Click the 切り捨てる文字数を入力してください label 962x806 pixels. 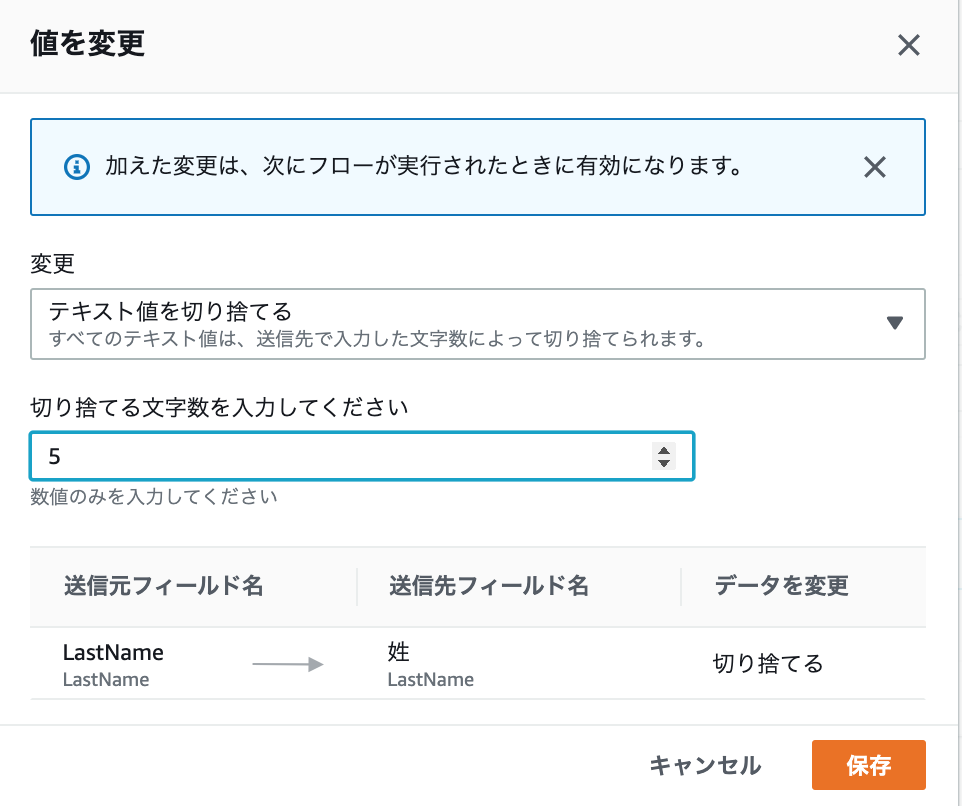pos(220,407)
